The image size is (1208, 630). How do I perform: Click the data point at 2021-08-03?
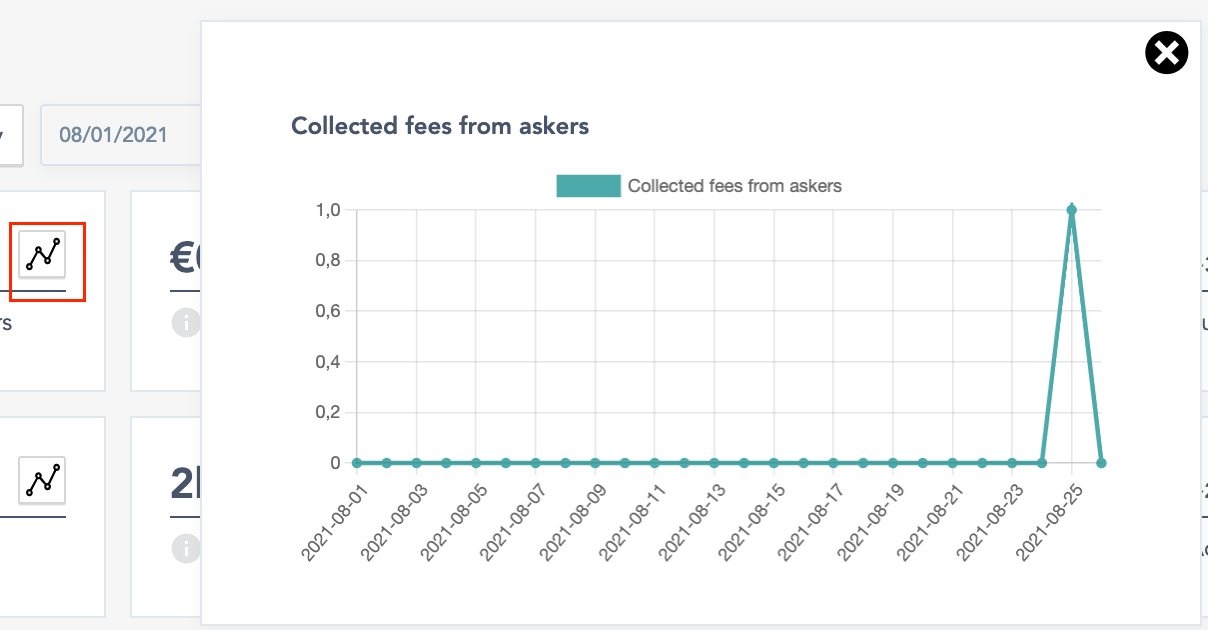click(x=417, y=463)
